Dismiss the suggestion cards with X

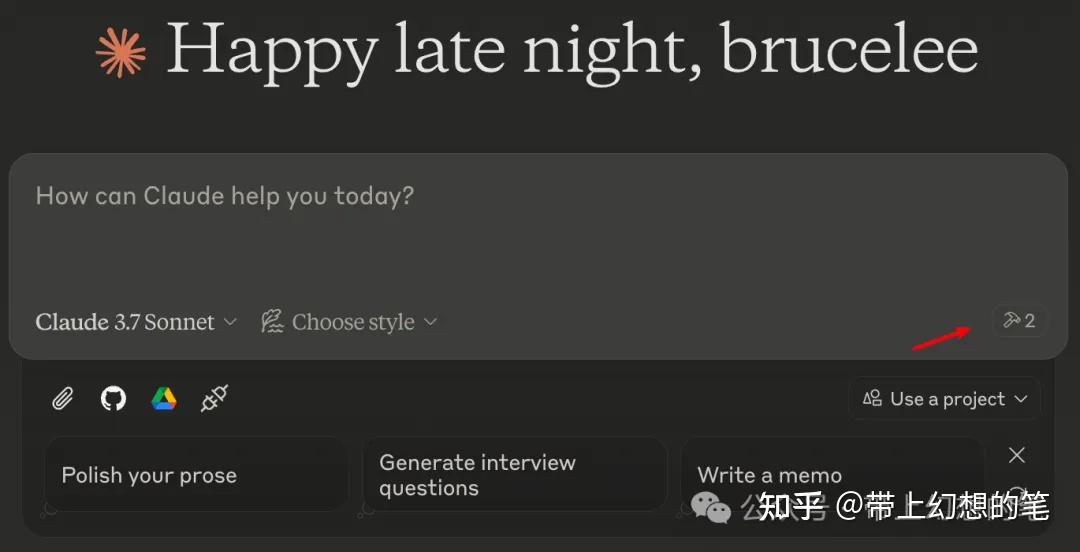(x=1017, y=456)
